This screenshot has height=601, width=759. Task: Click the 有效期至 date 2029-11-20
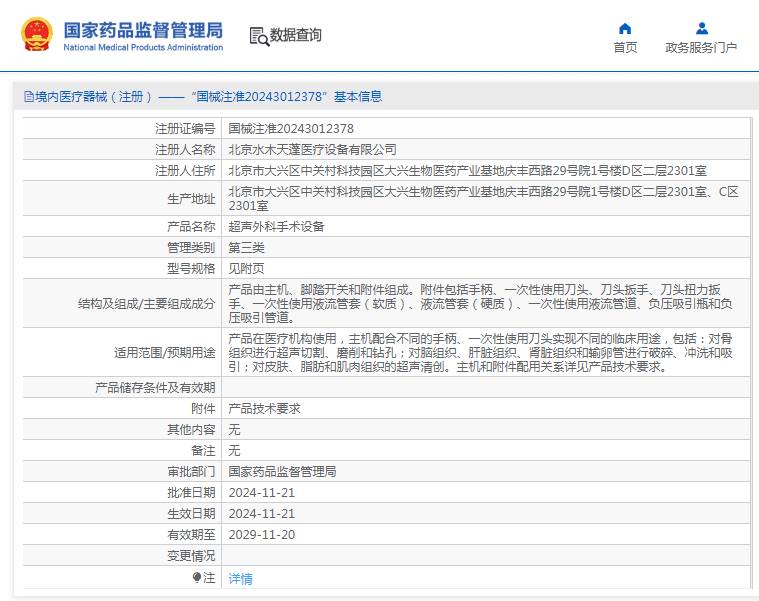point(261,534)
